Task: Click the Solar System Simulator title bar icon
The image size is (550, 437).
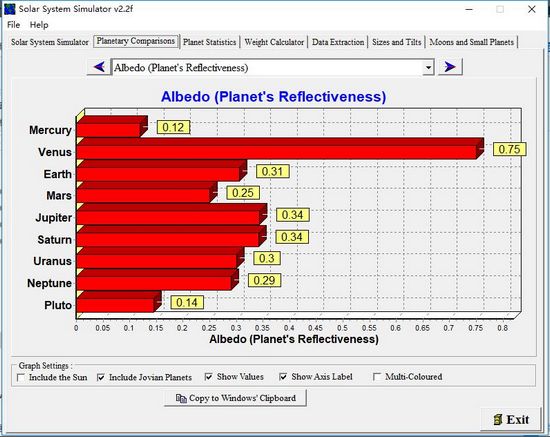Action: point(9,9)
